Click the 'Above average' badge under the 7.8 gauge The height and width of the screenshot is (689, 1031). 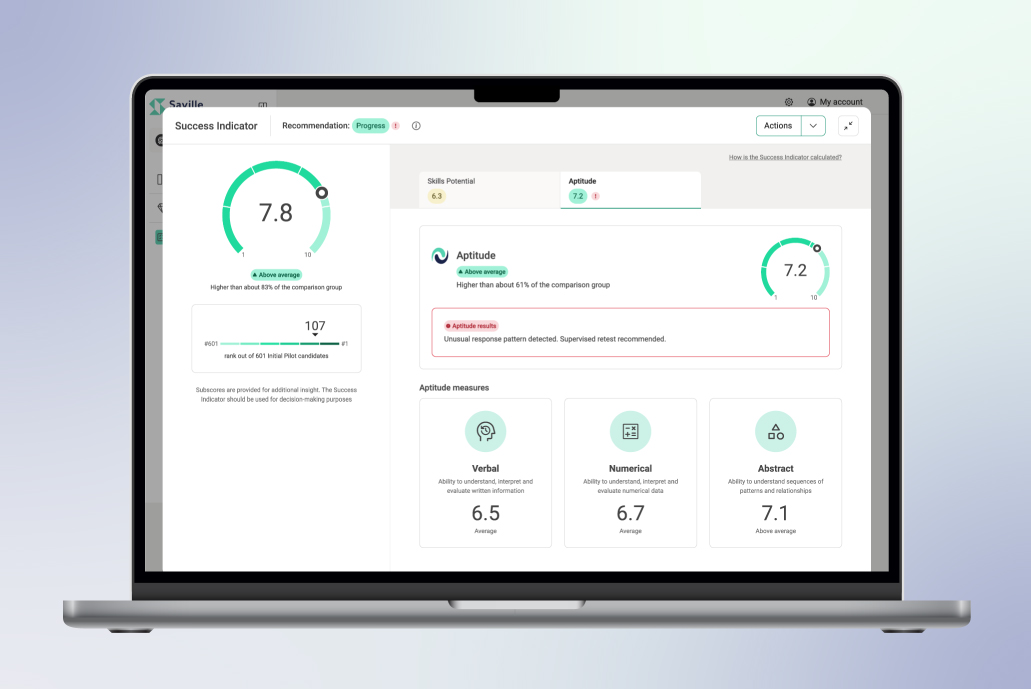pyautogui.click(x=276, y=275)
